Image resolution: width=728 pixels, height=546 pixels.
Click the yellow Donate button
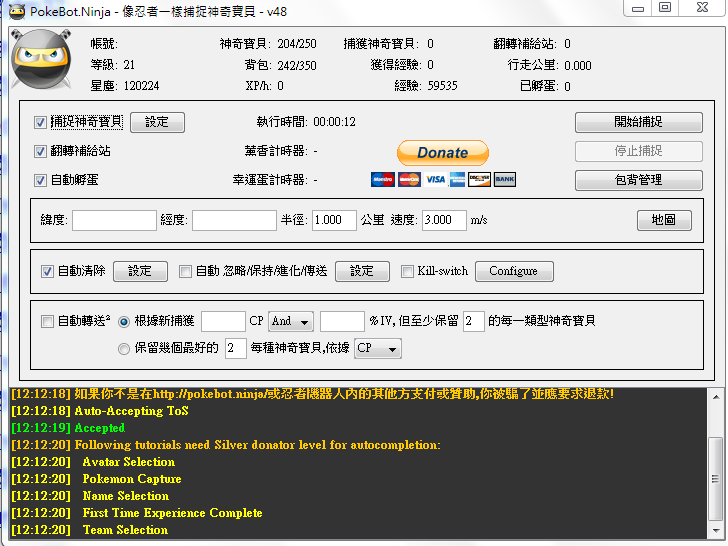(443, 152)
